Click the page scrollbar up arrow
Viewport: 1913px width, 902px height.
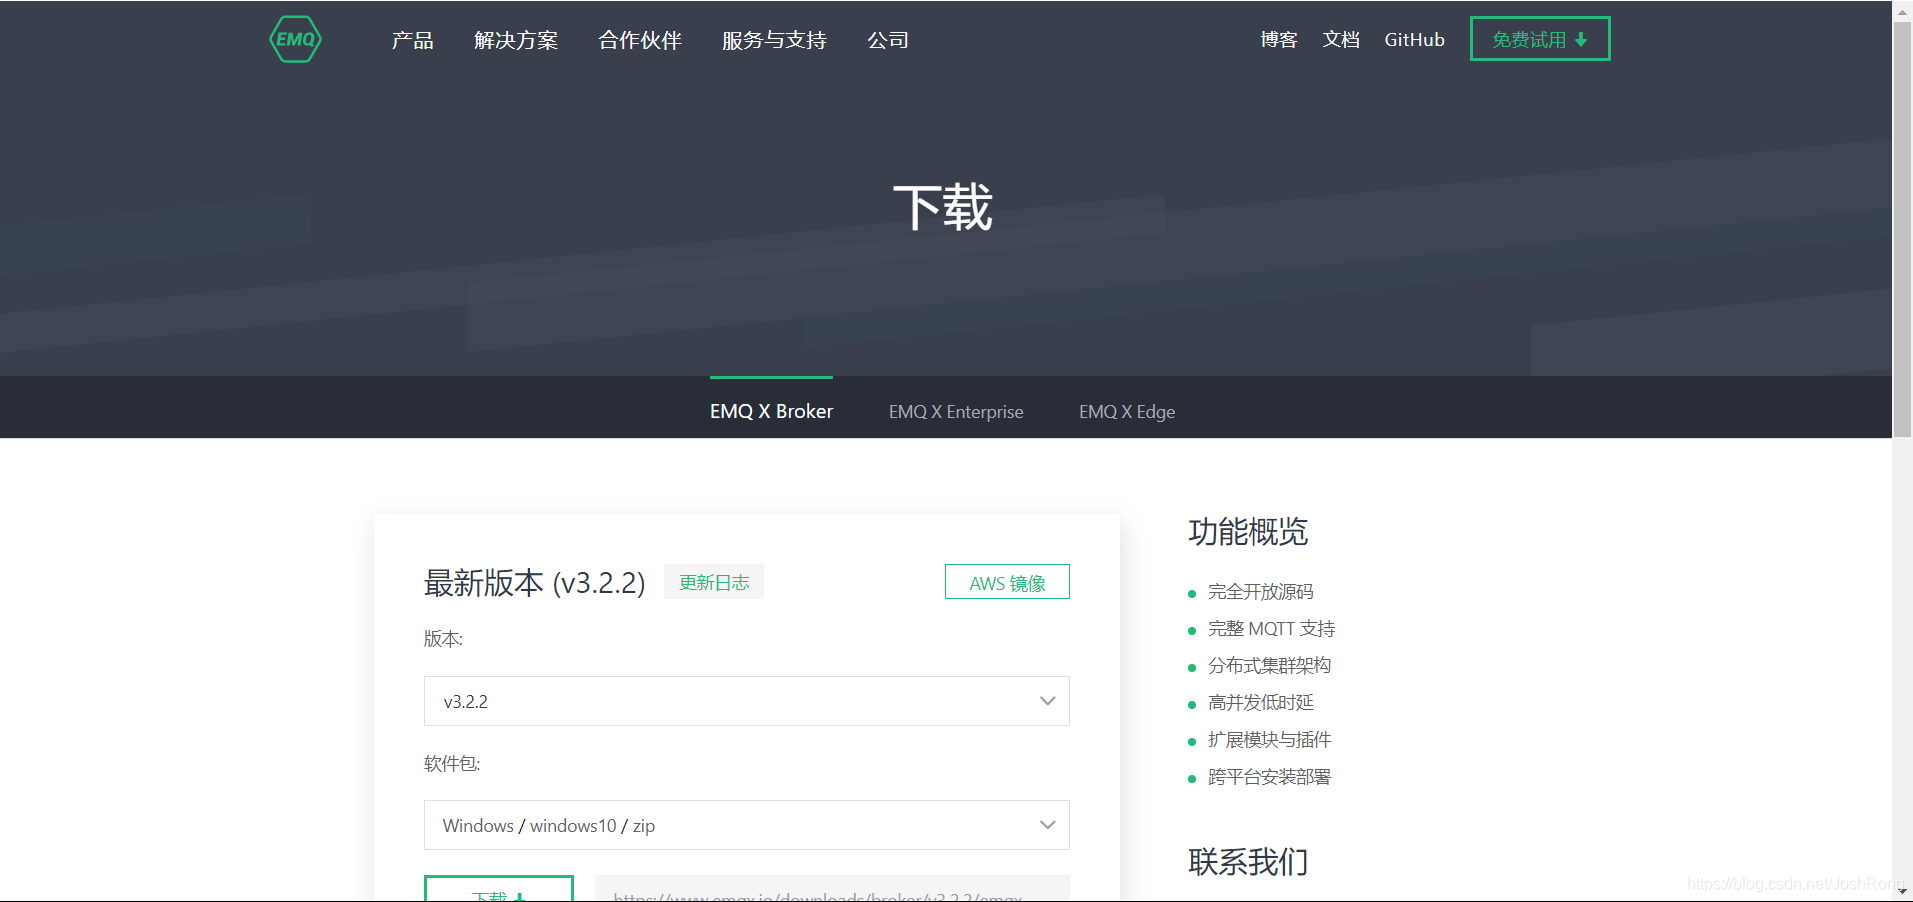pyautogui.click(x=1902, y=10)
